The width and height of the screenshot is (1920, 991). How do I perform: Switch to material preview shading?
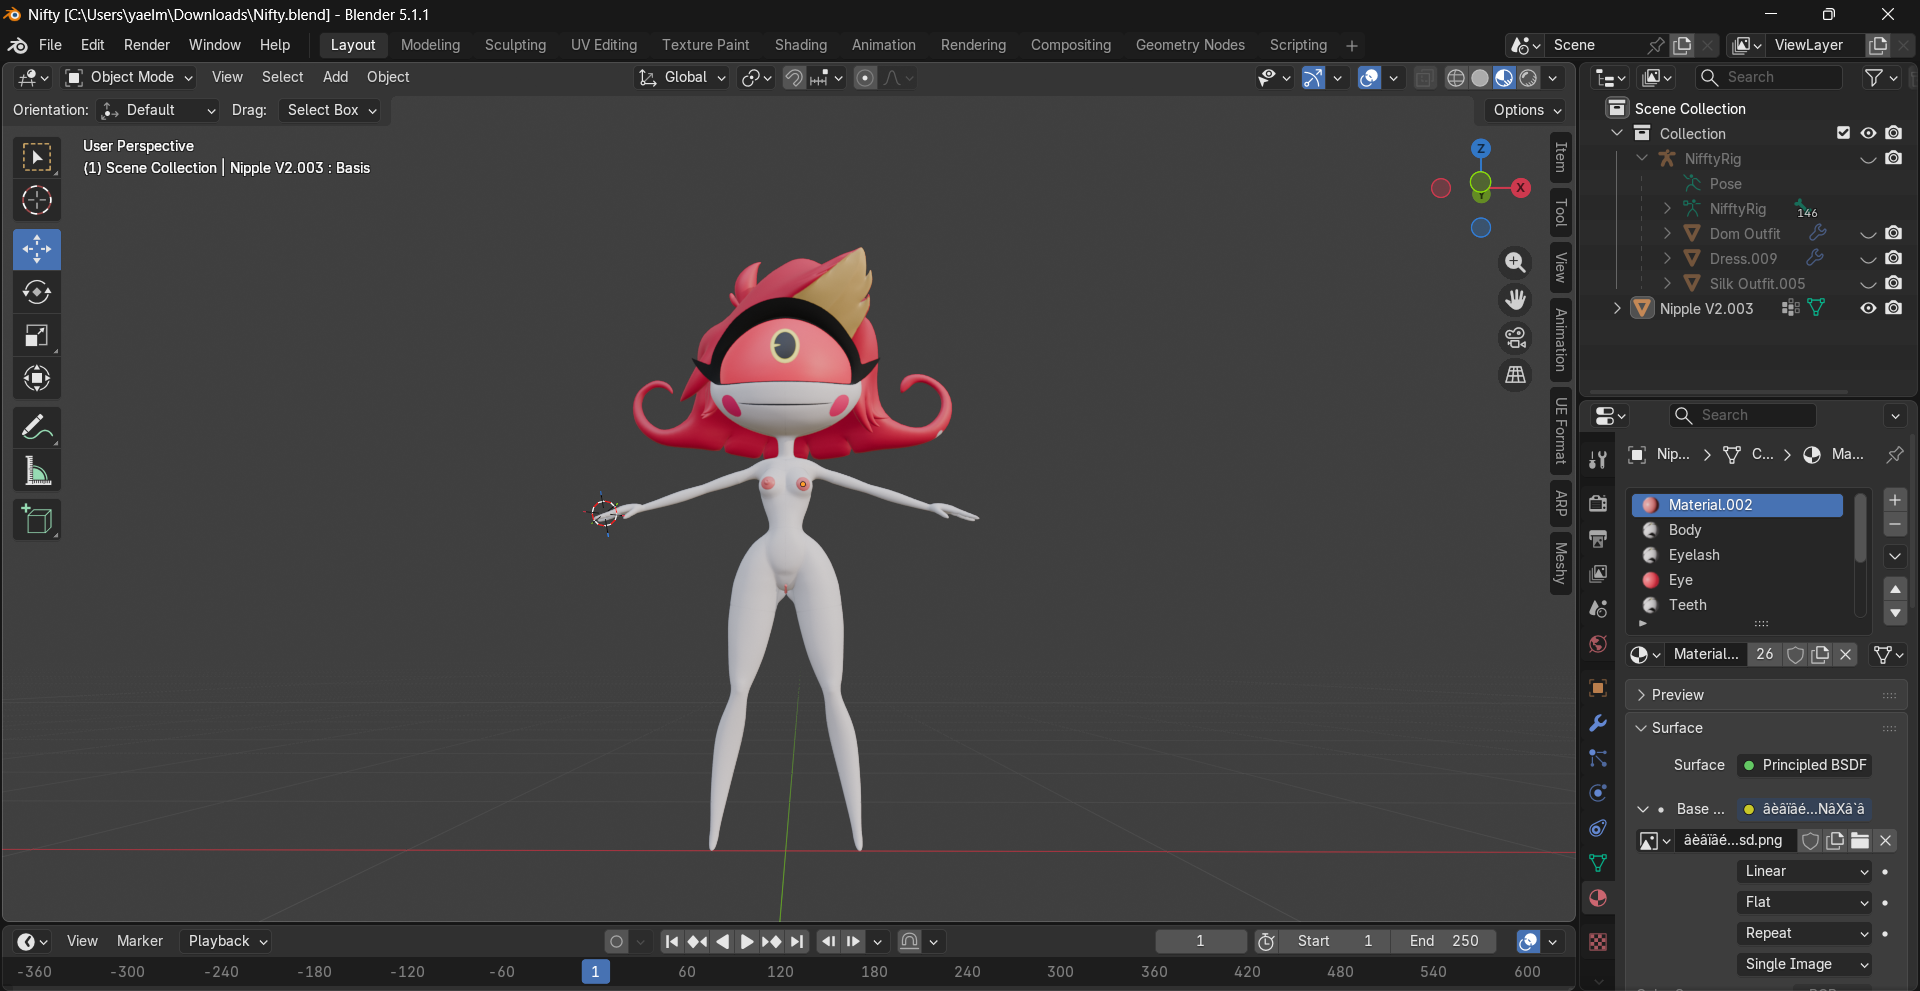pos(1504,78)
